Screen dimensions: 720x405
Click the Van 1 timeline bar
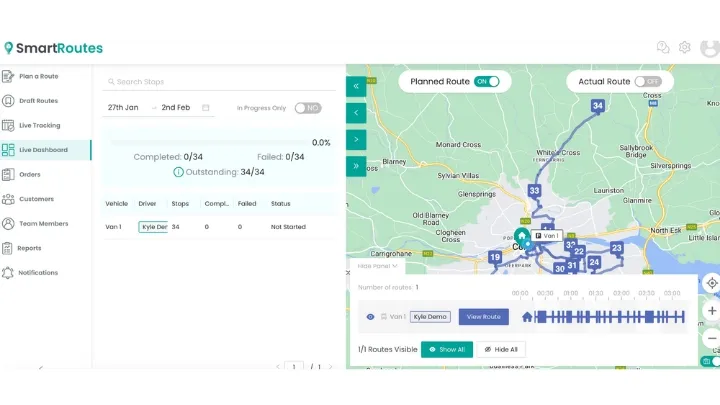click(609, 317)
